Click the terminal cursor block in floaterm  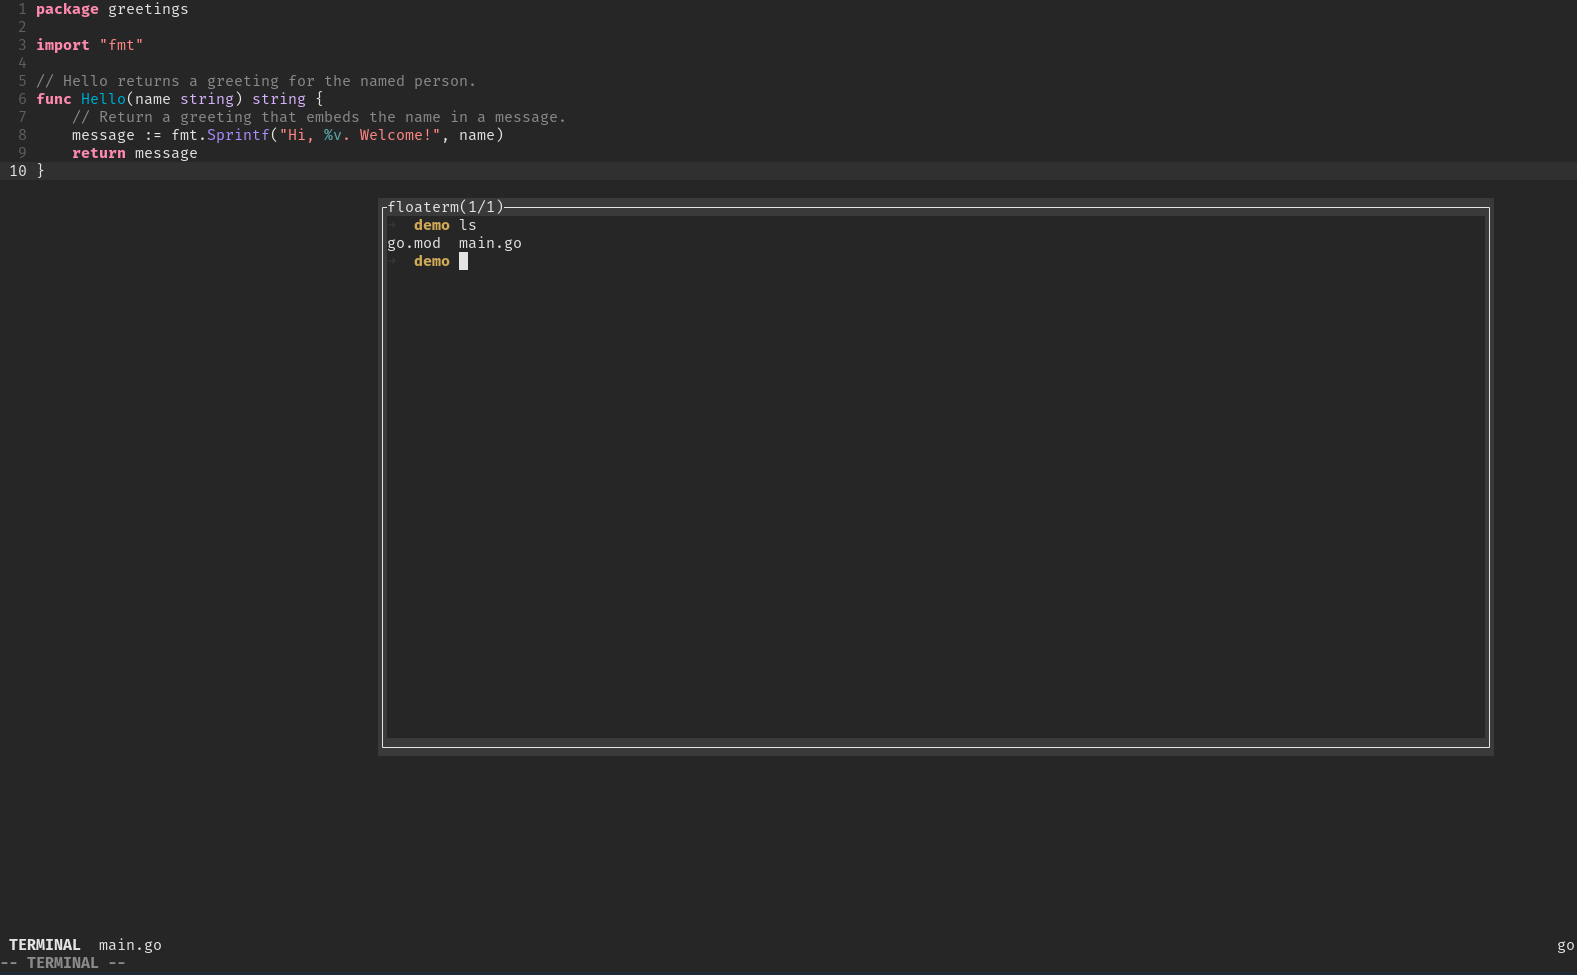click(463, 261)
